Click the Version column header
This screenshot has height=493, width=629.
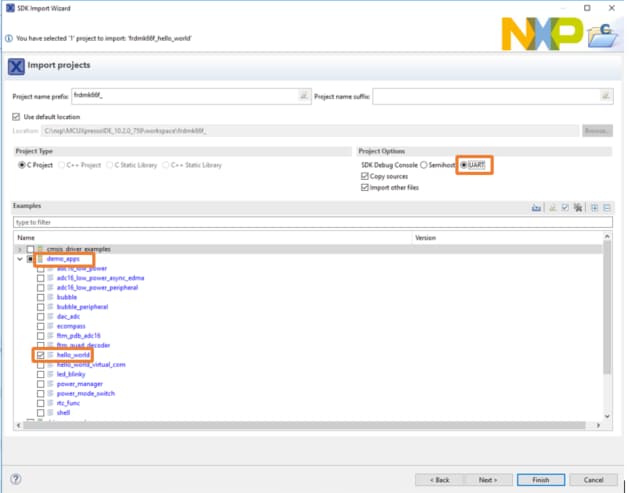pos(426,238)
